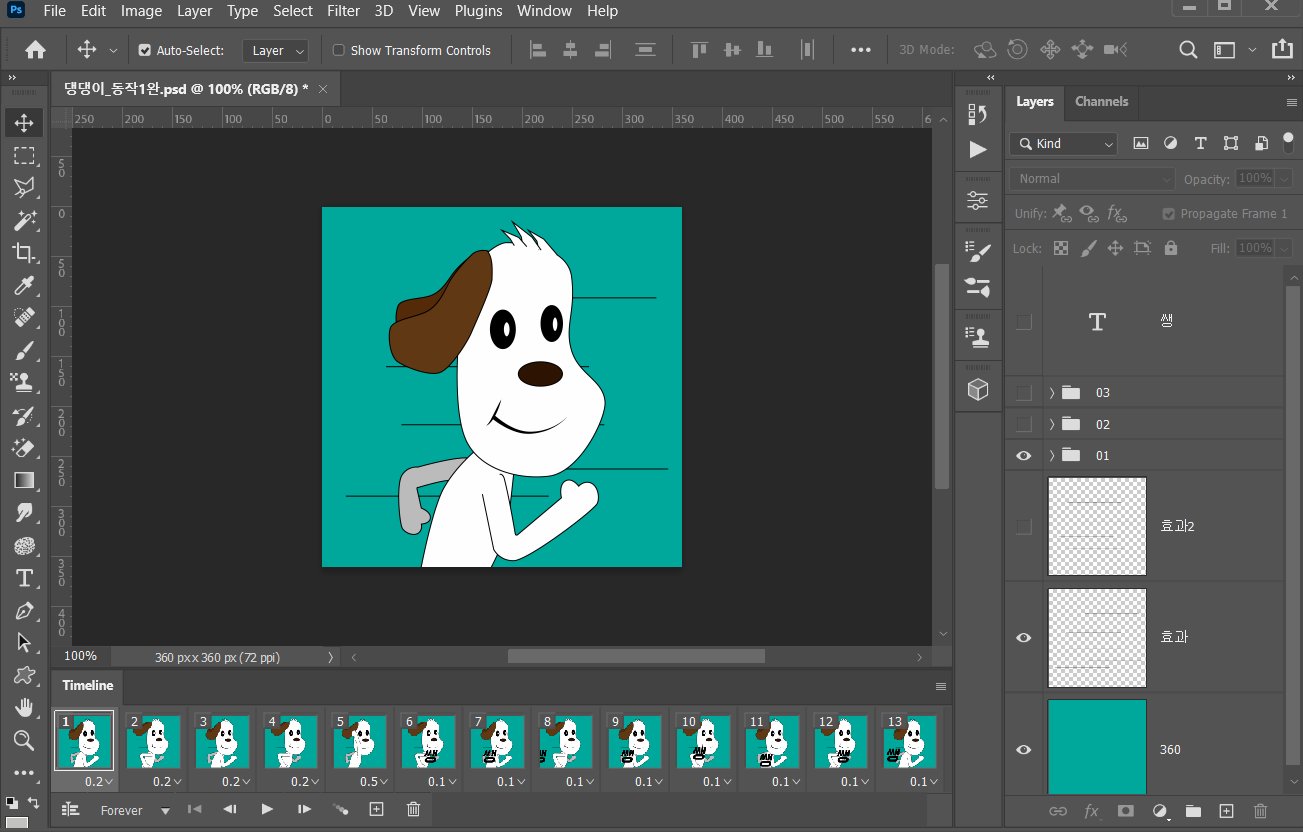The height and width of the screenshot is (832, 1303).
Task: Select the Zoom tool in toolbar
Action: tap(24, 740)
